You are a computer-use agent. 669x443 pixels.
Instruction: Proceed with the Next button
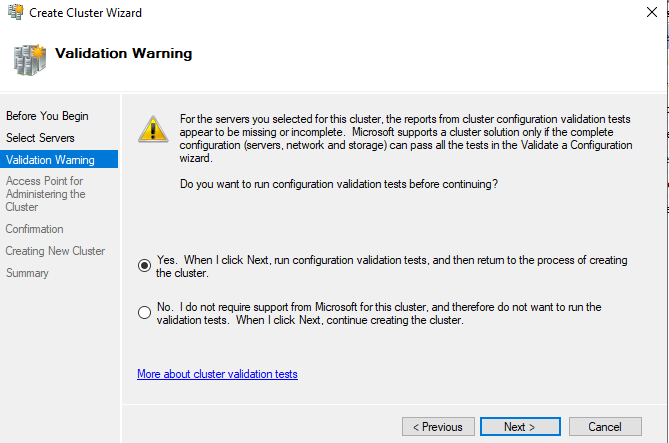[519, 427]
